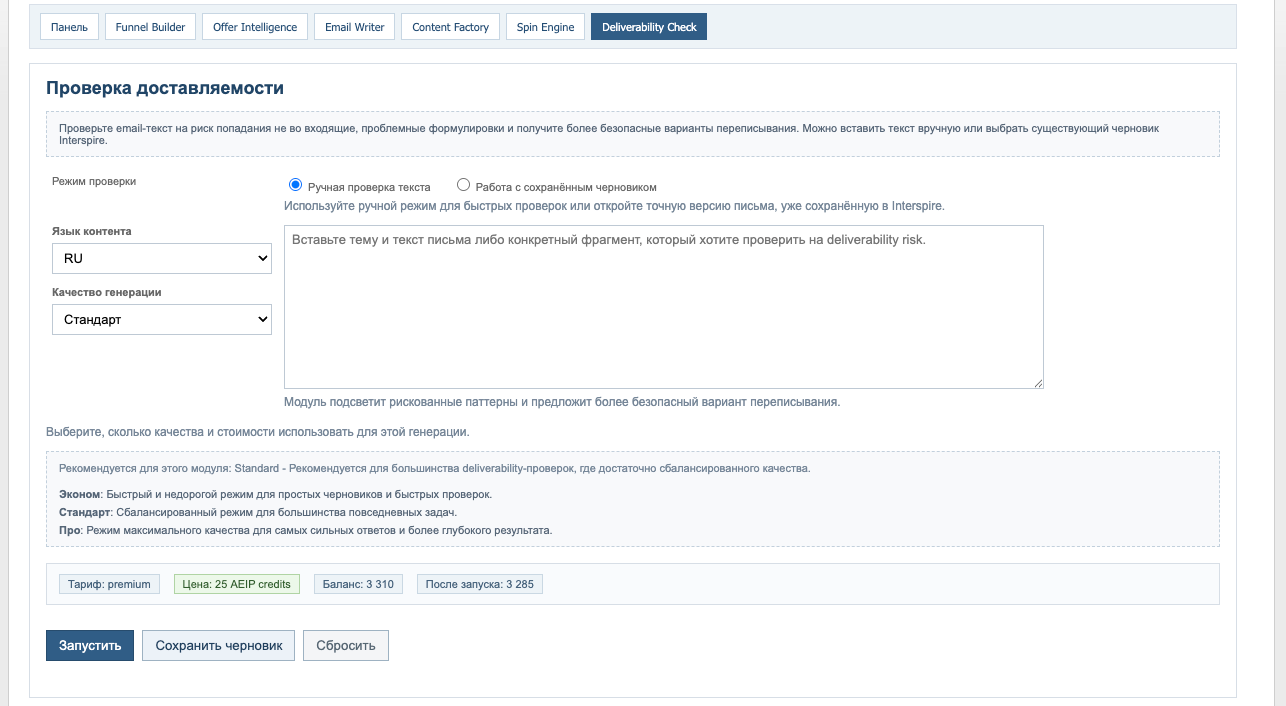Open the Funnel Builder tab
The width and height of the screenshot is (1286, 706).
150,26
